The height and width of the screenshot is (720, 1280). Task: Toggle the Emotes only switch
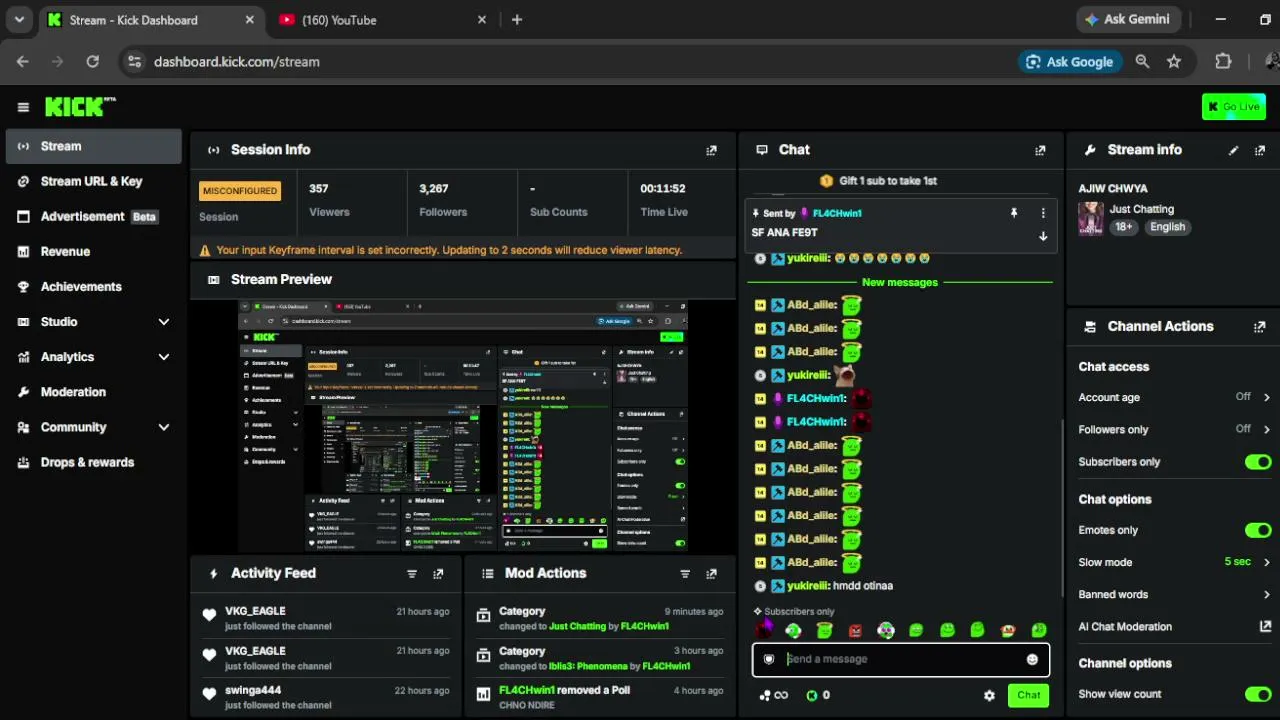pyautogui.click(x=1258, y=530)
